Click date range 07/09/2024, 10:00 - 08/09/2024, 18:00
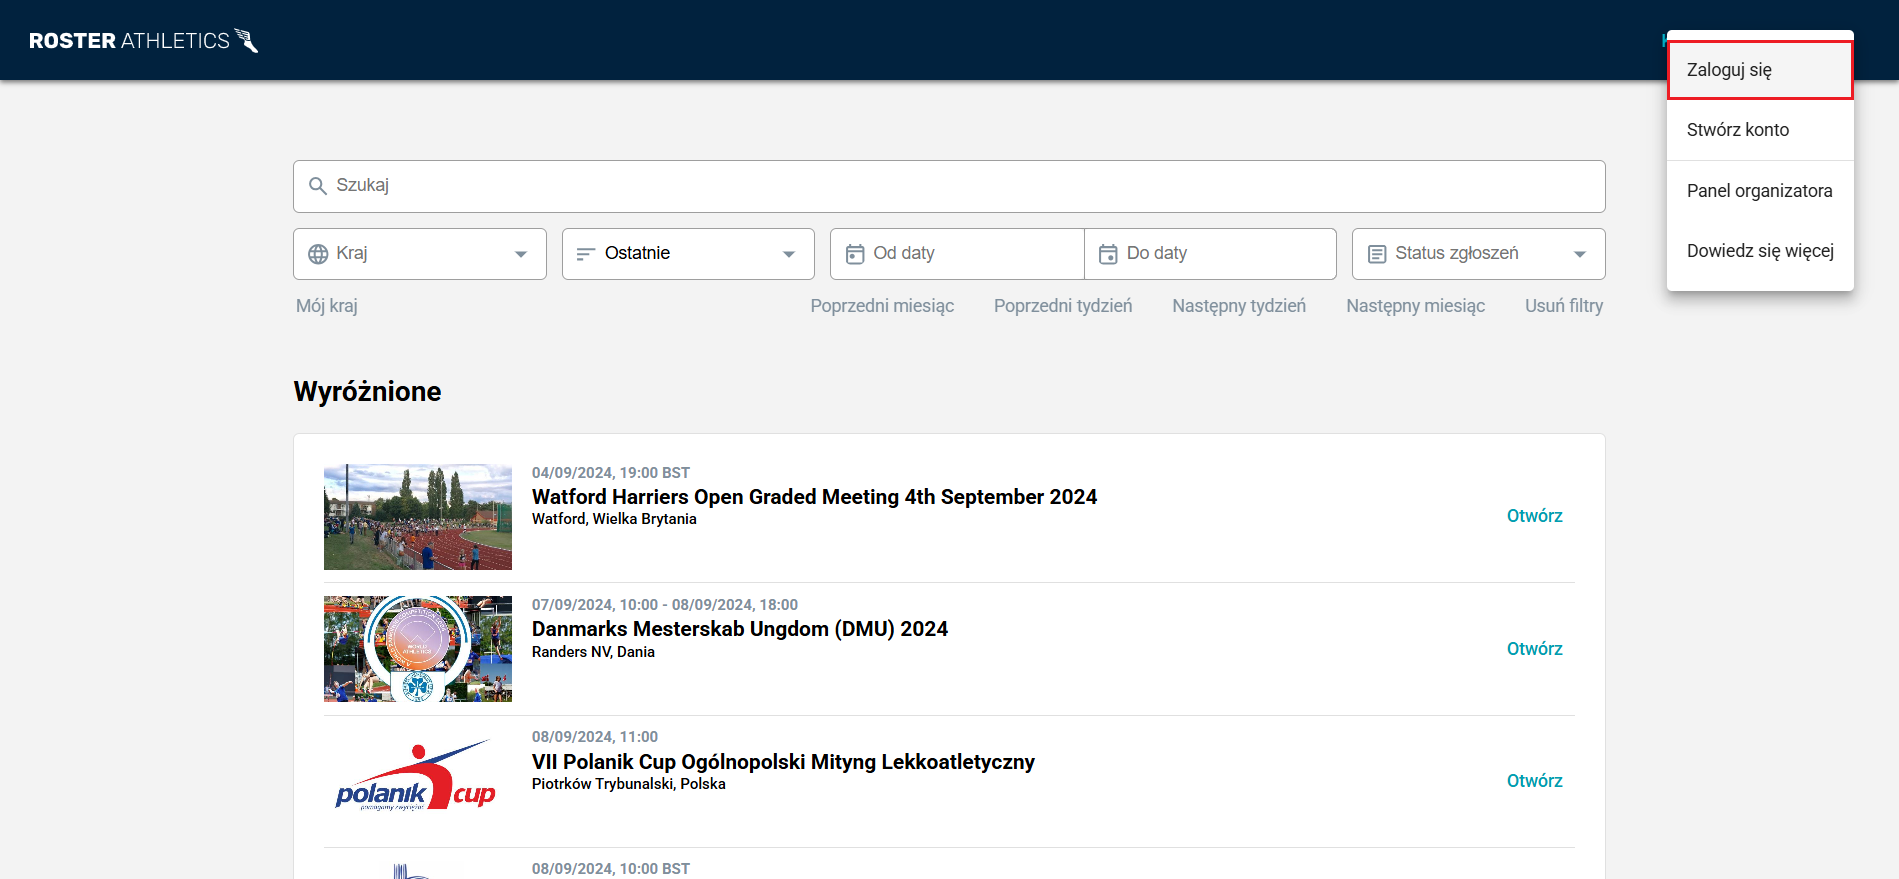This screenshot has height=879, width=1899. [665, 605]
